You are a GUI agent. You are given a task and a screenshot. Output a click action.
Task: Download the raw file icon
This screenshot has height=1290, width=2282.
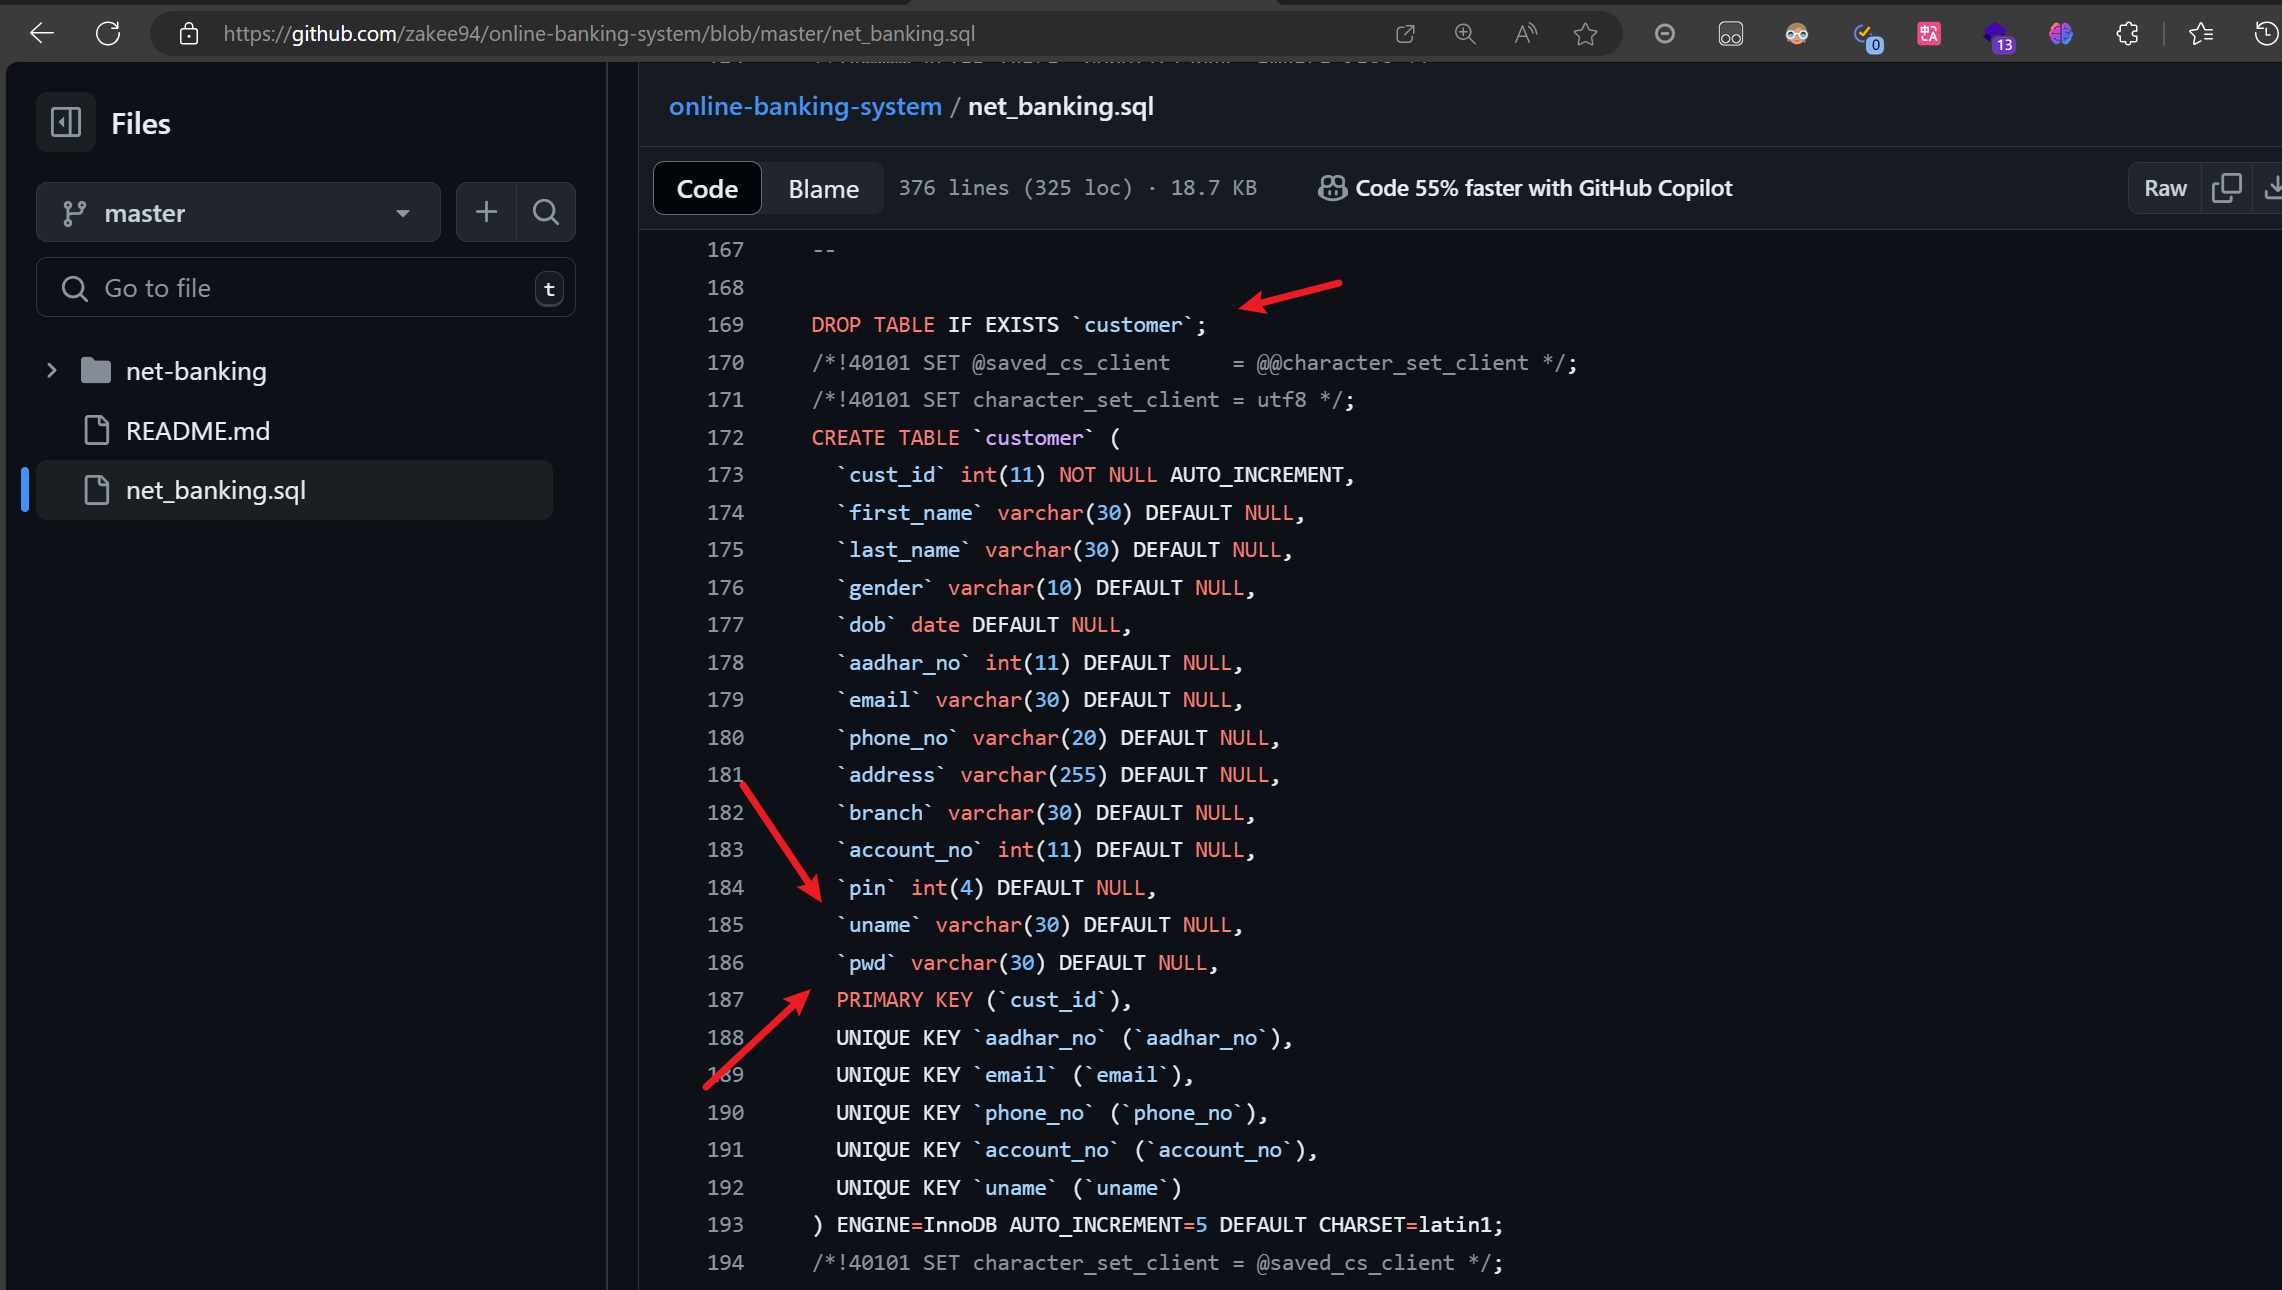coord(2270,188)
